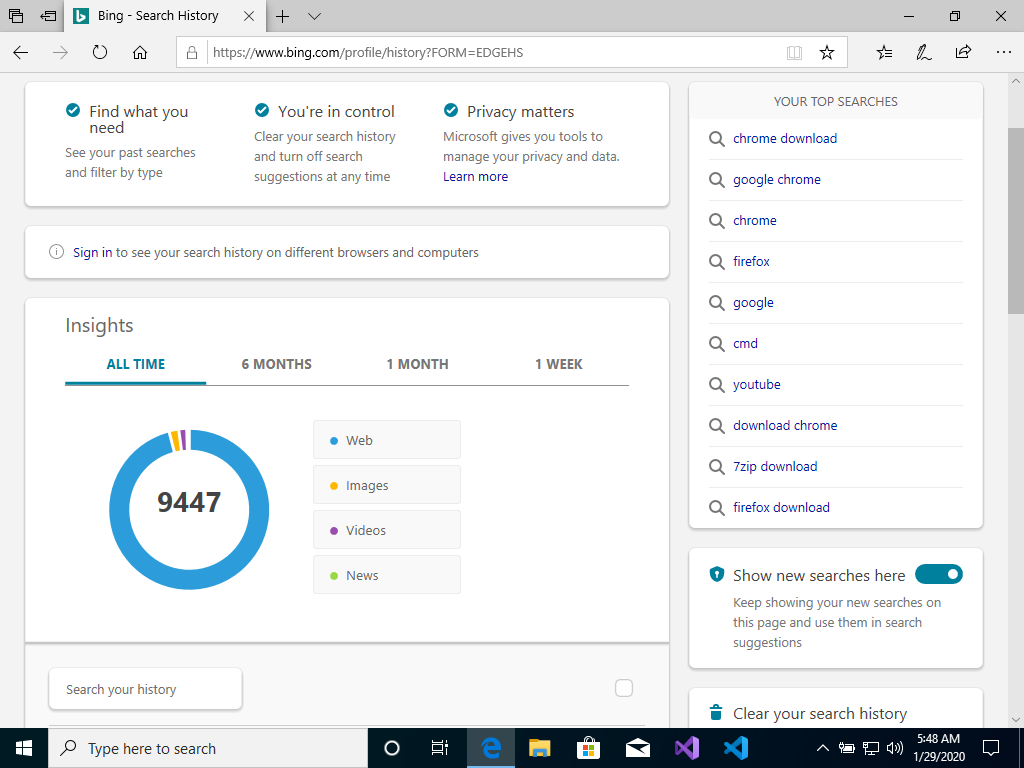Open the Favorites hub icon
This screenshot has height=768, width=1024.
click(x=884, y=53)
